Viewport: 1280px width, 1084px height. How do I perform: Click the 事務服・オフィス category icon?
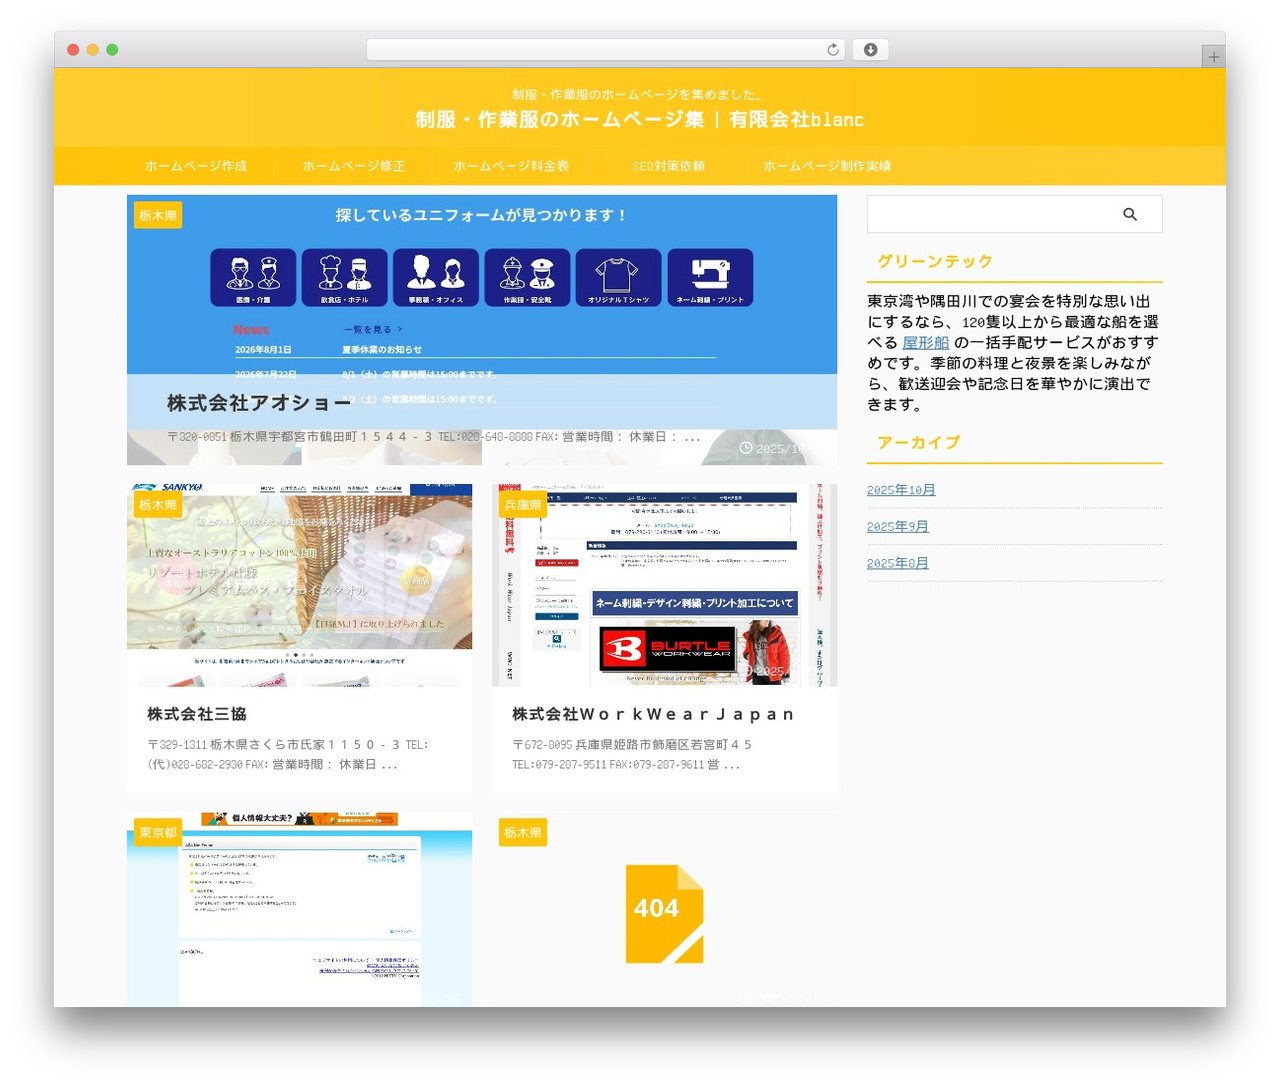click(x=436, y=277)
